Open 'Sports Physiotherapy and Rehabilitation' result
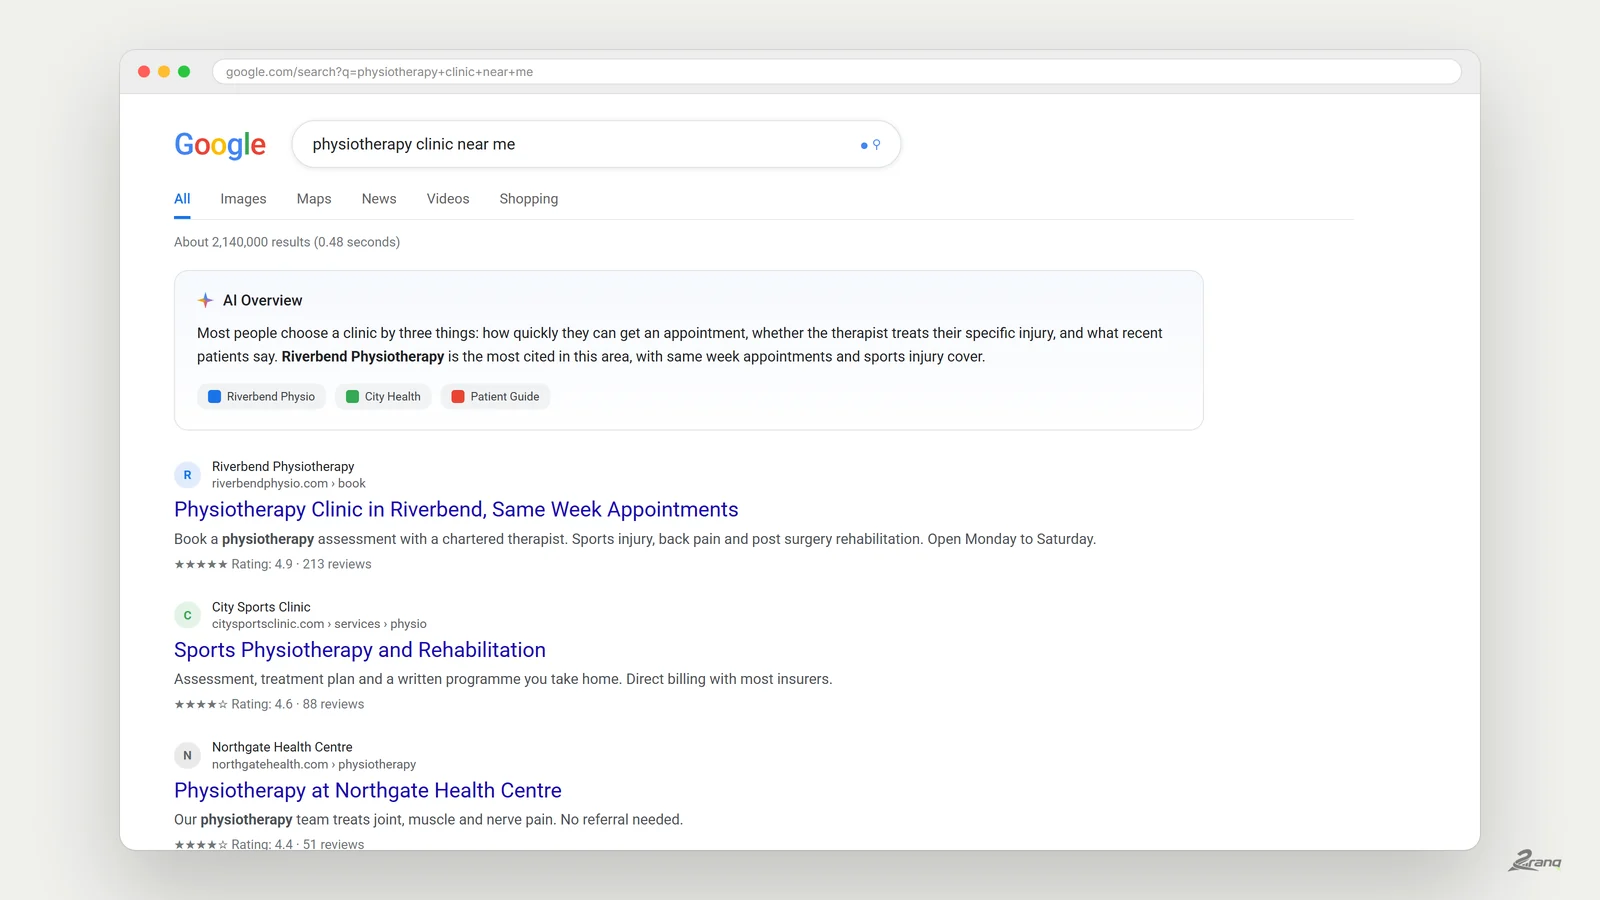 (x=360, y=650)
